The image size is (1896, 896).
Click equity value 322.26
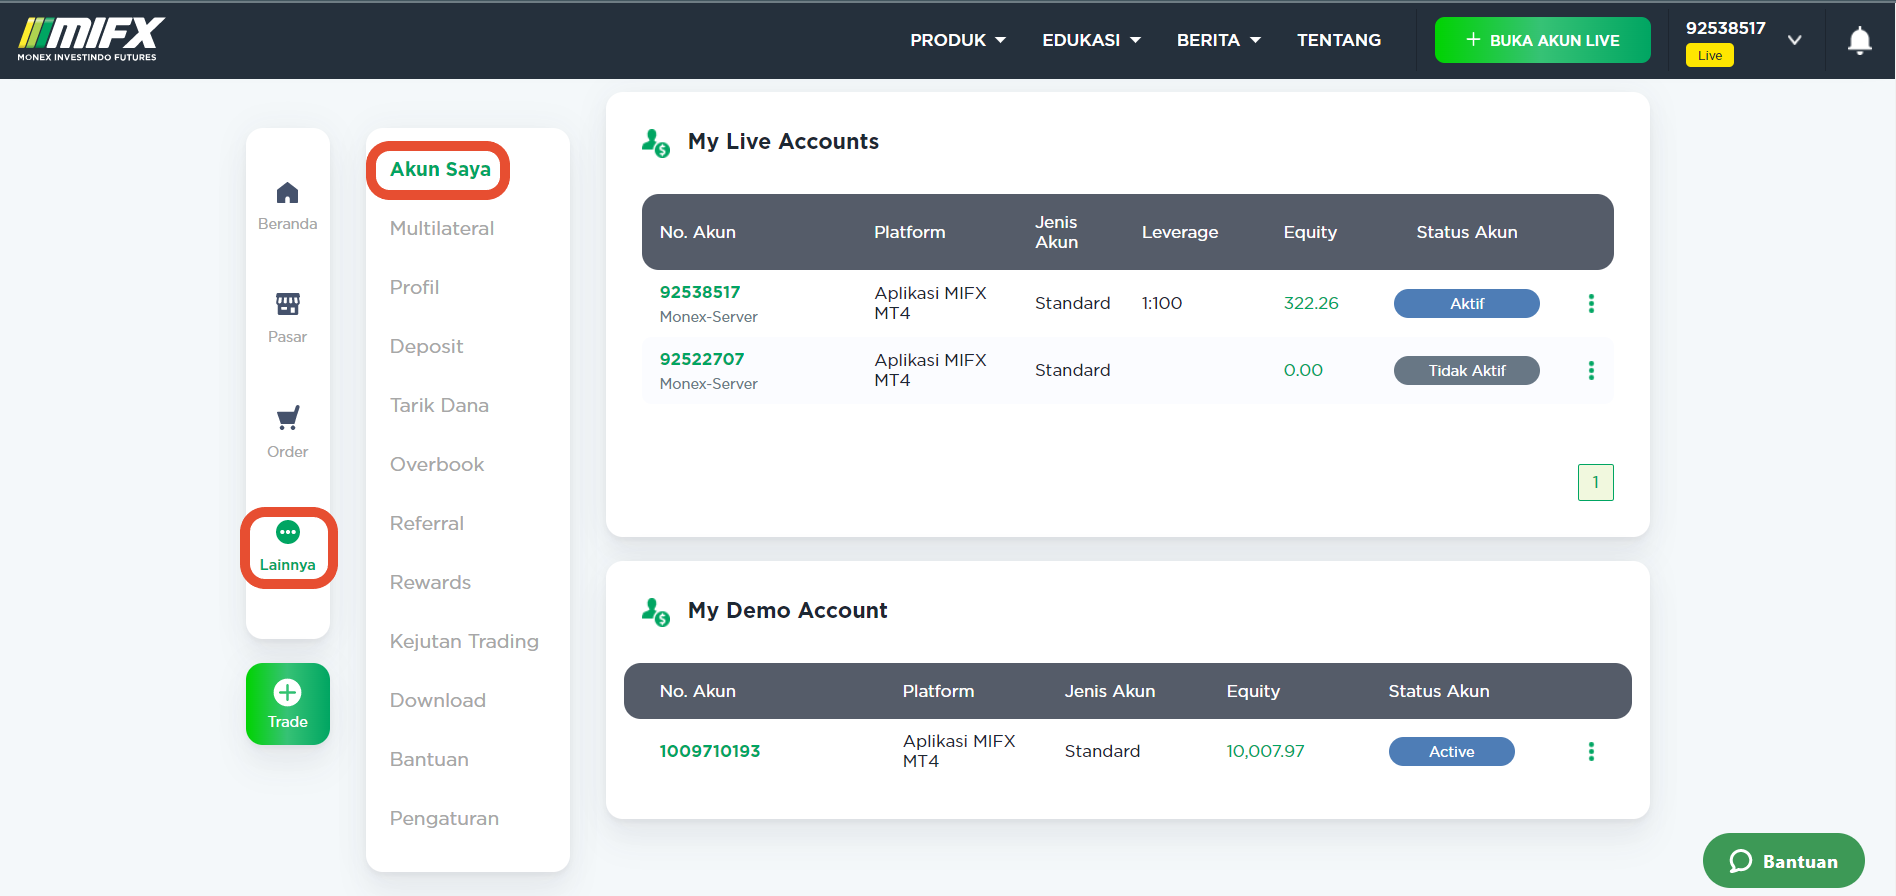pyautogui.click(x=1311, y=303)
